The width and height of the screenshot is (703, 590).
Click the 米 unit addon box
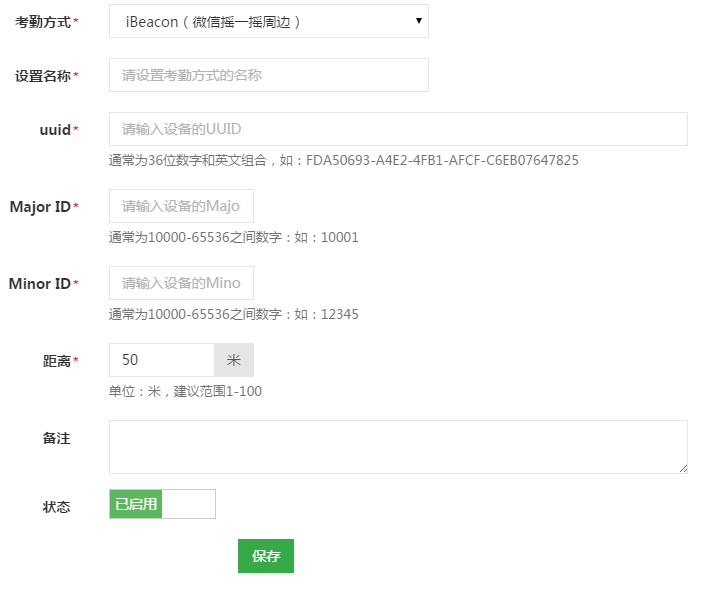(234, 360)
